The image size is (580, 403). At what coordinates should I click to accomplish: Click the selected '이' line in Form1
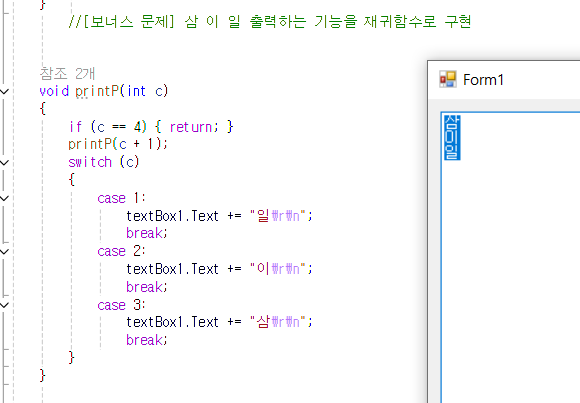click(x=452, y=137)
